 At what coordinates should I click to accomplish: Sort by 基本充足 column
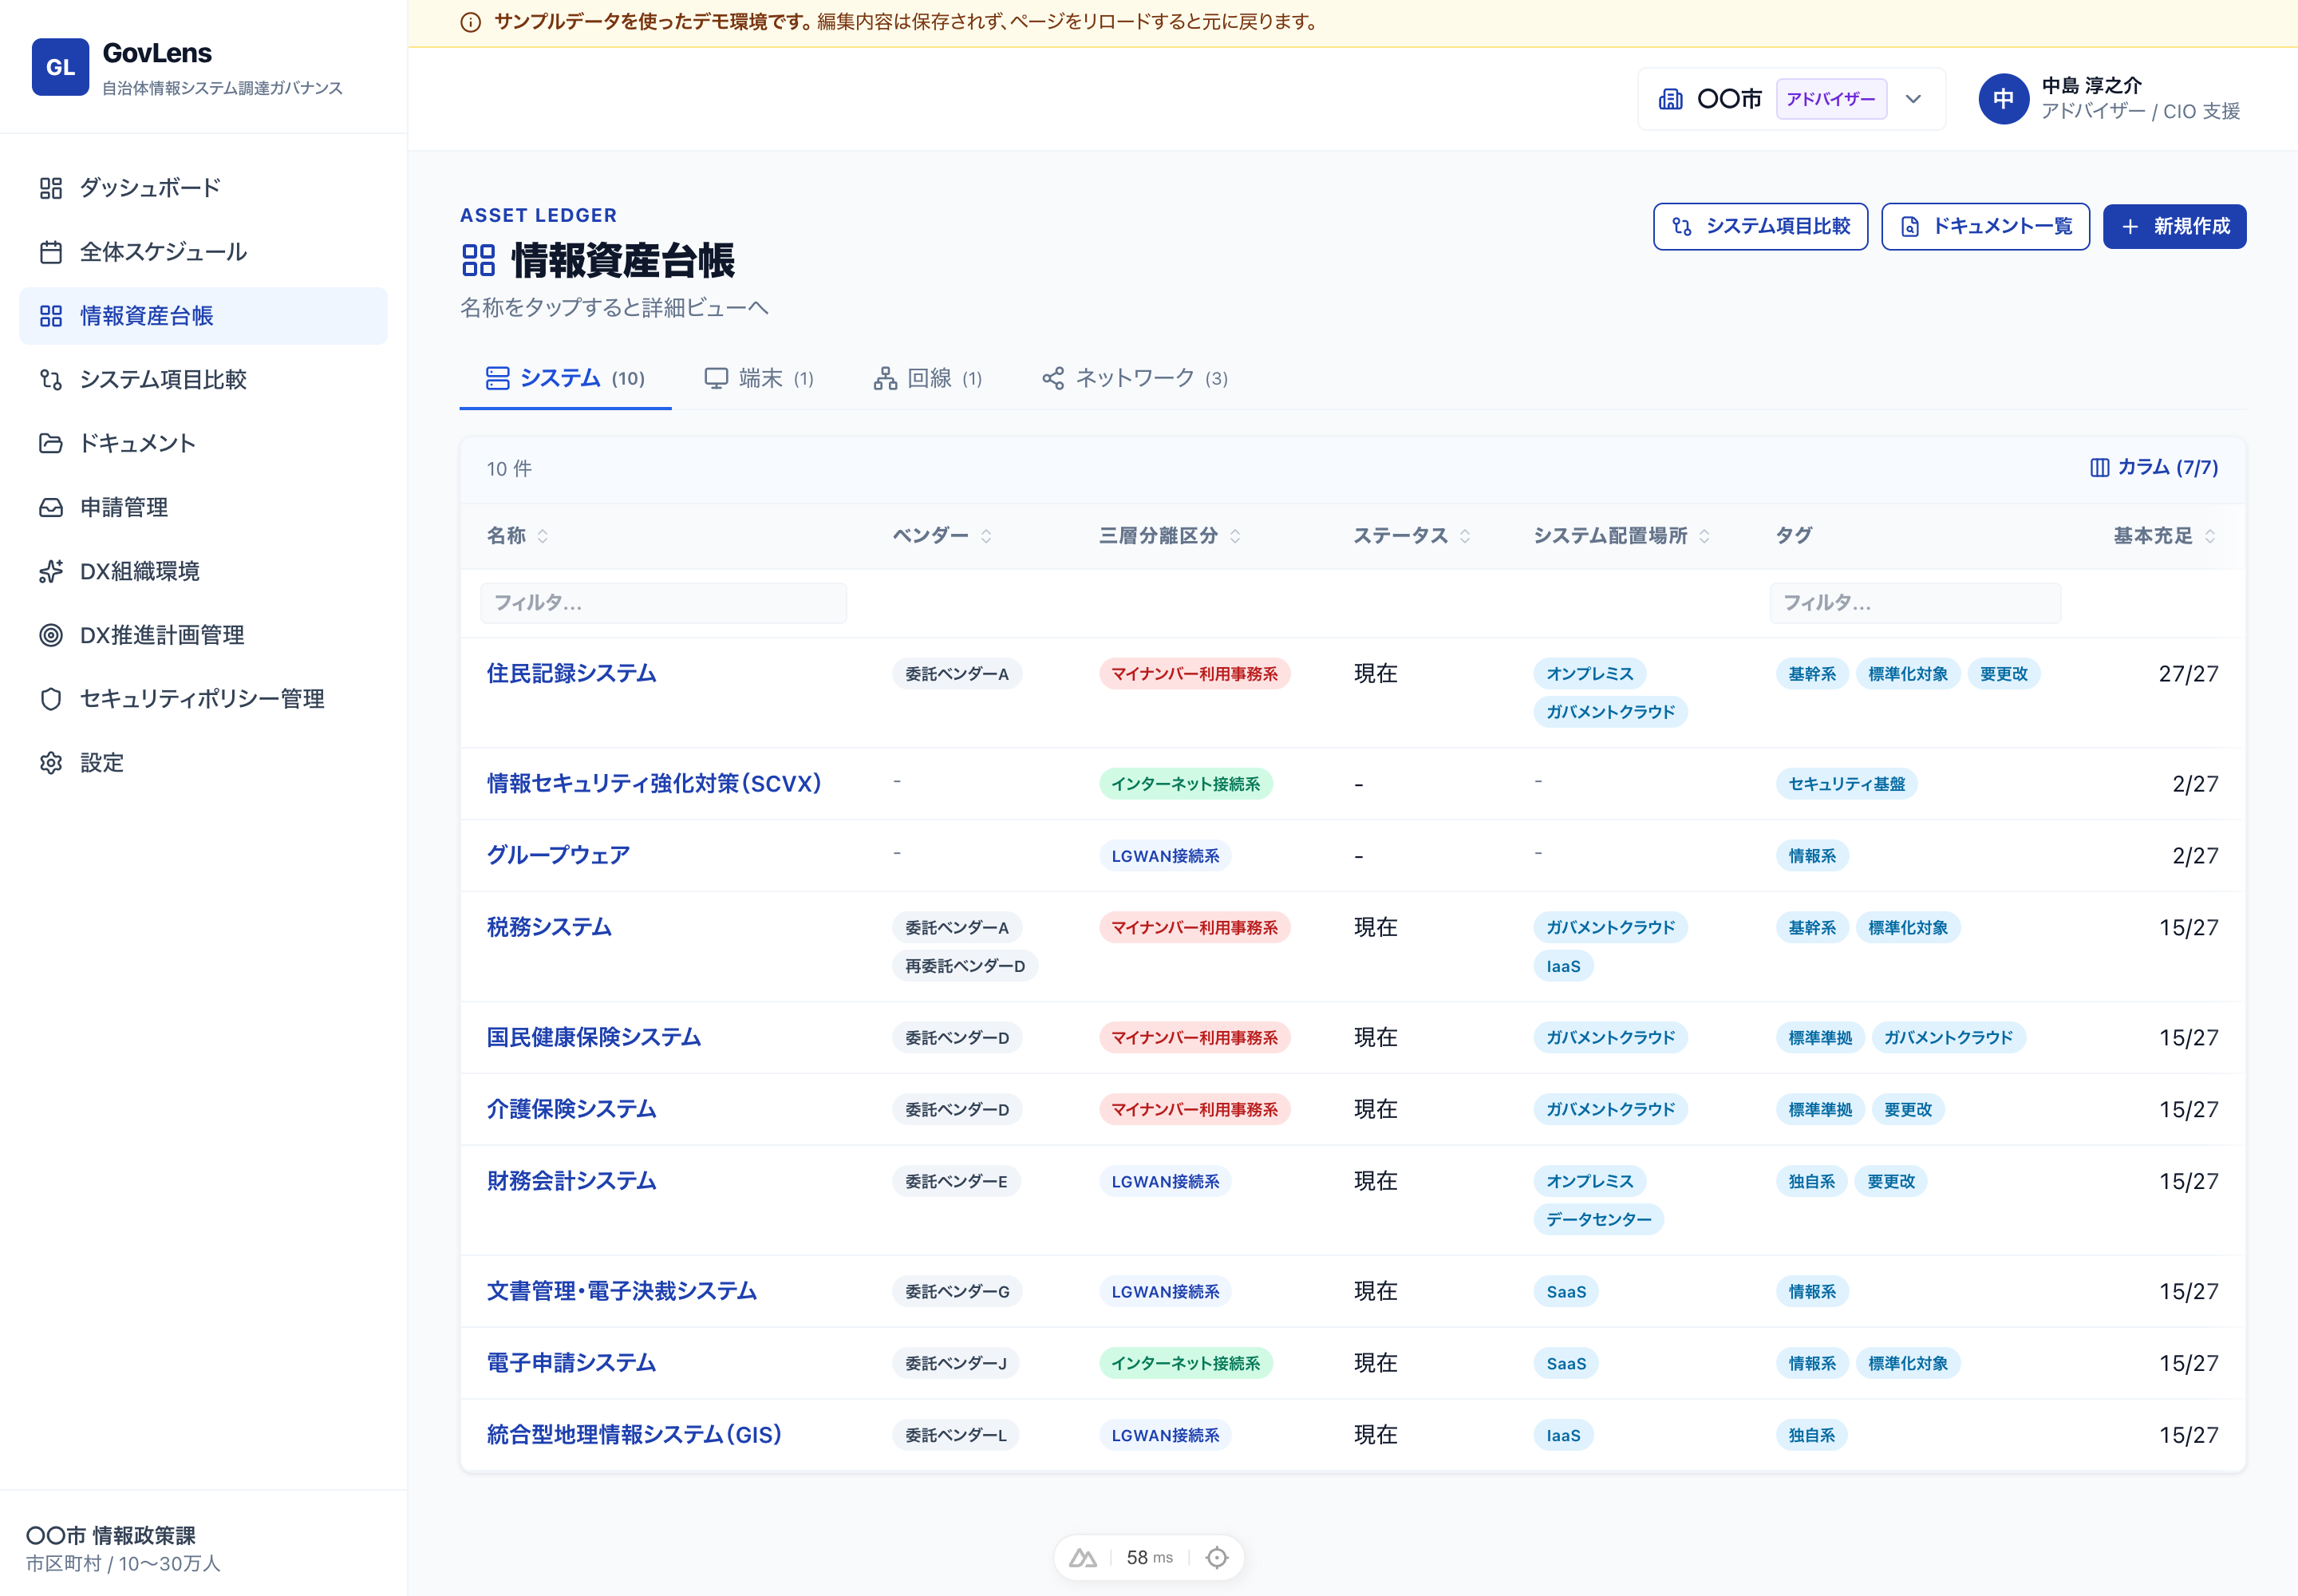click(x=2165, y=536)
